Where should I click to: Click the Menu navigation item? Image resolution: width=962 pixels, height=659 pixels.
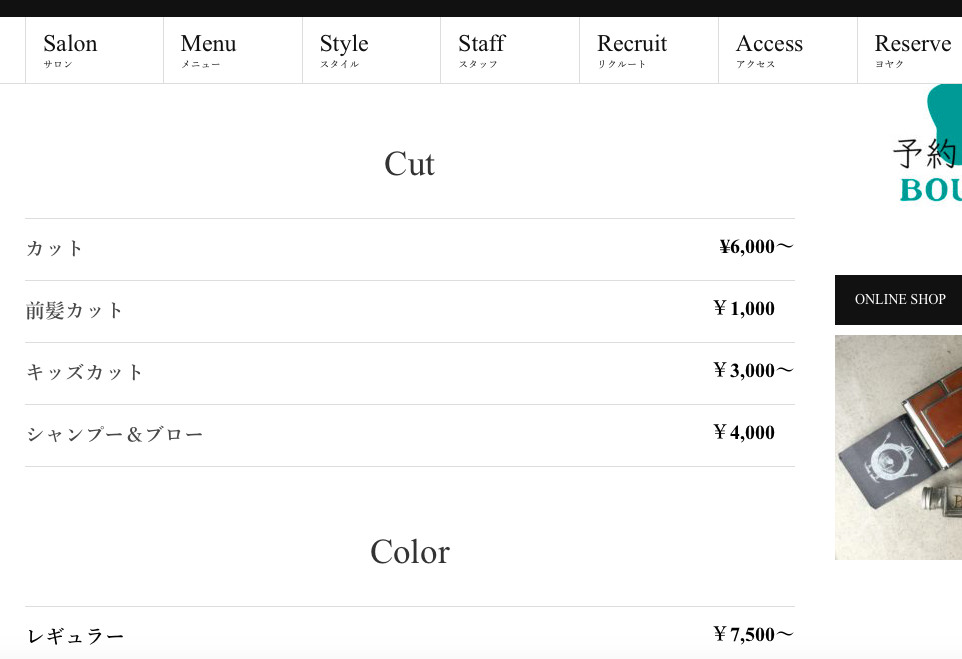(208, 50)
